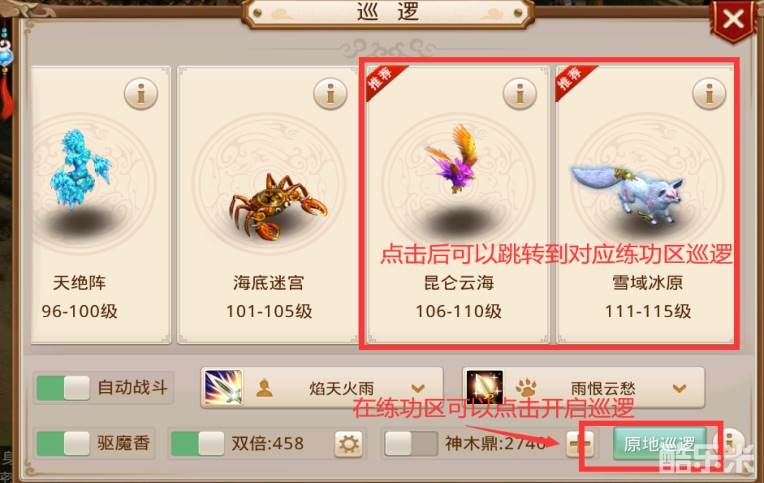764x483 pixels.
Task: Show info for 海底迷宫 patrol area
Action: [330, 93]
